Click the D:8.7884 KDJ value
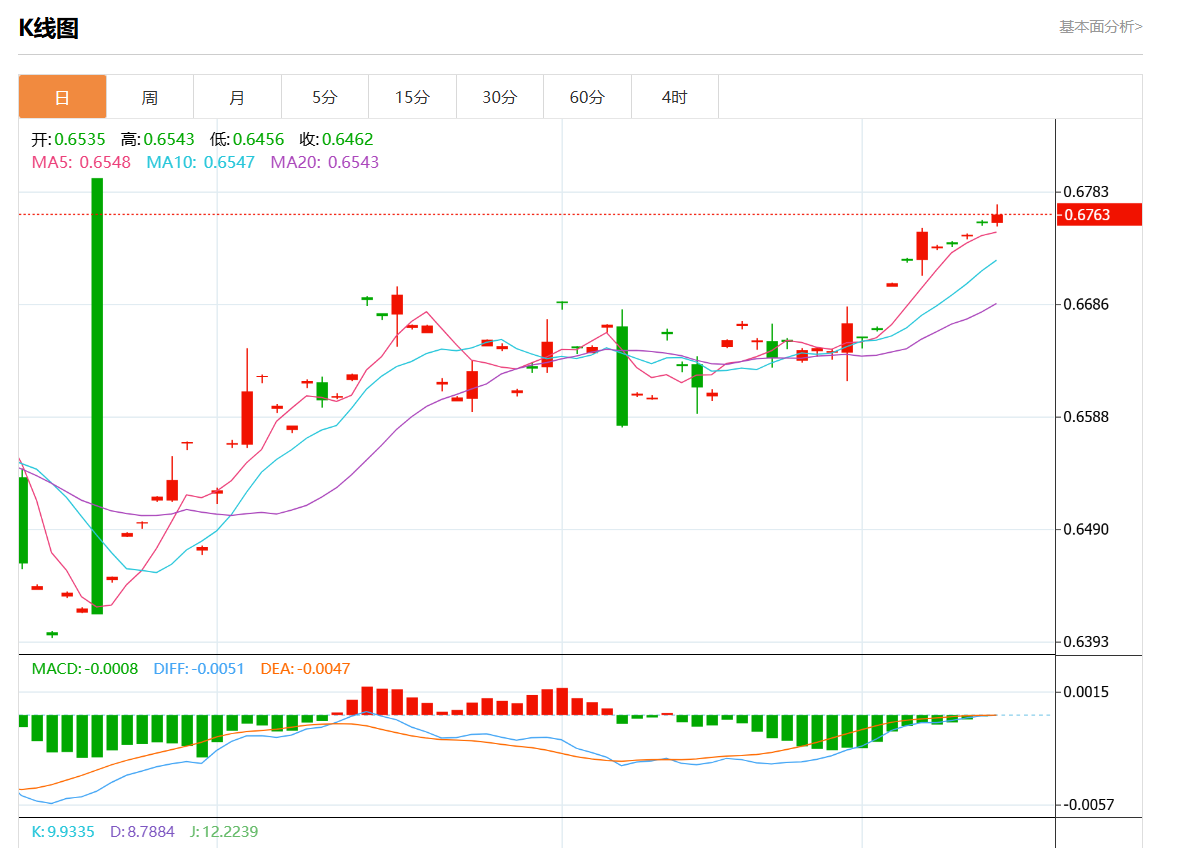 click(142, 831)
